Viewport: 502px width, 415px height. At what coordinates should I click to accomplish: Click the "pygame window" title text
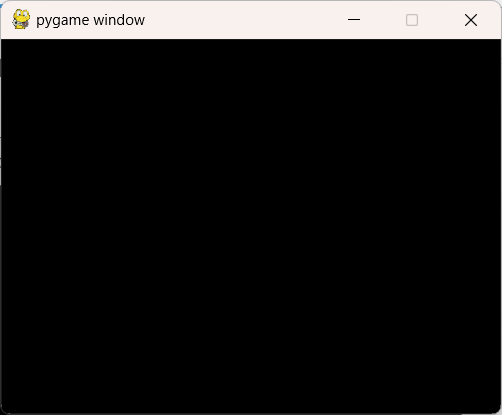coord(90,20)
